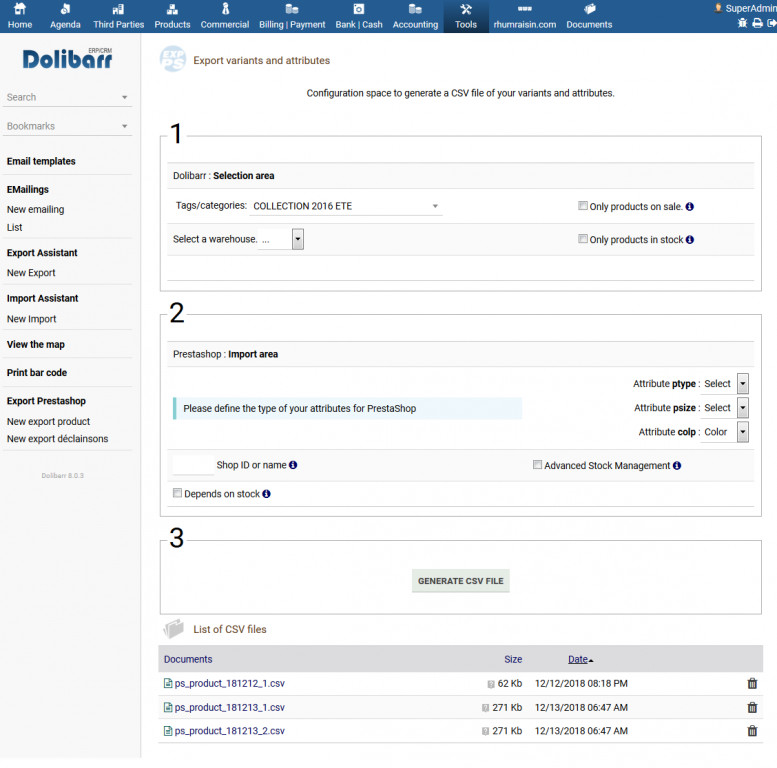Click the Shop ID or name input field

click(193, 465)
